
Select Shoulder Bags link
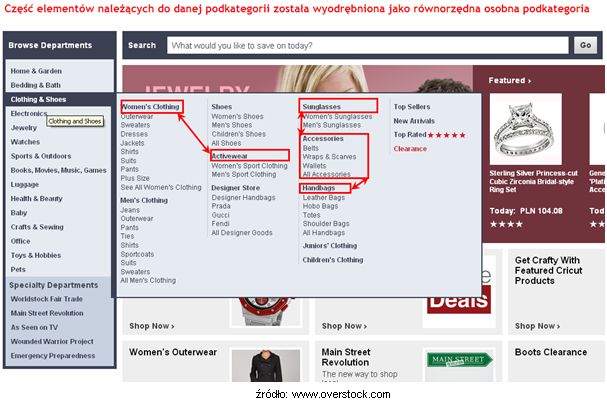[326, 224]
